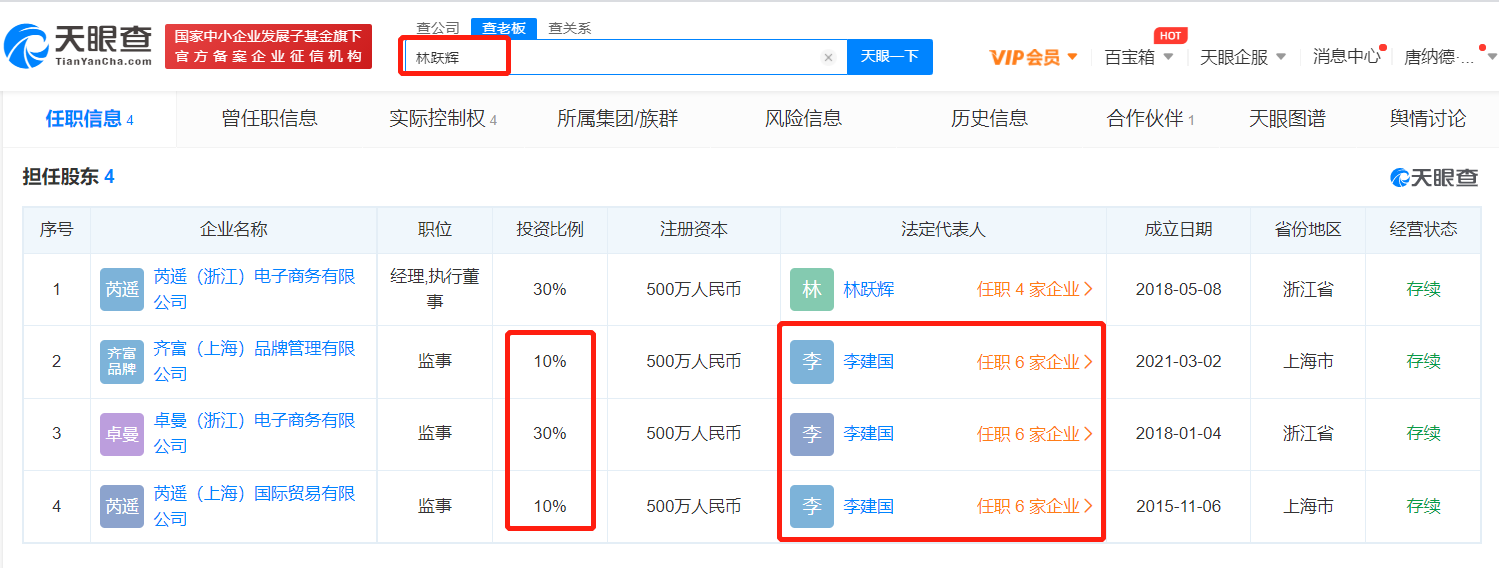The width and height of the screenshot is (1499, 568).
Task: Click the 投资比例 column header
Action: click(549, 229)
